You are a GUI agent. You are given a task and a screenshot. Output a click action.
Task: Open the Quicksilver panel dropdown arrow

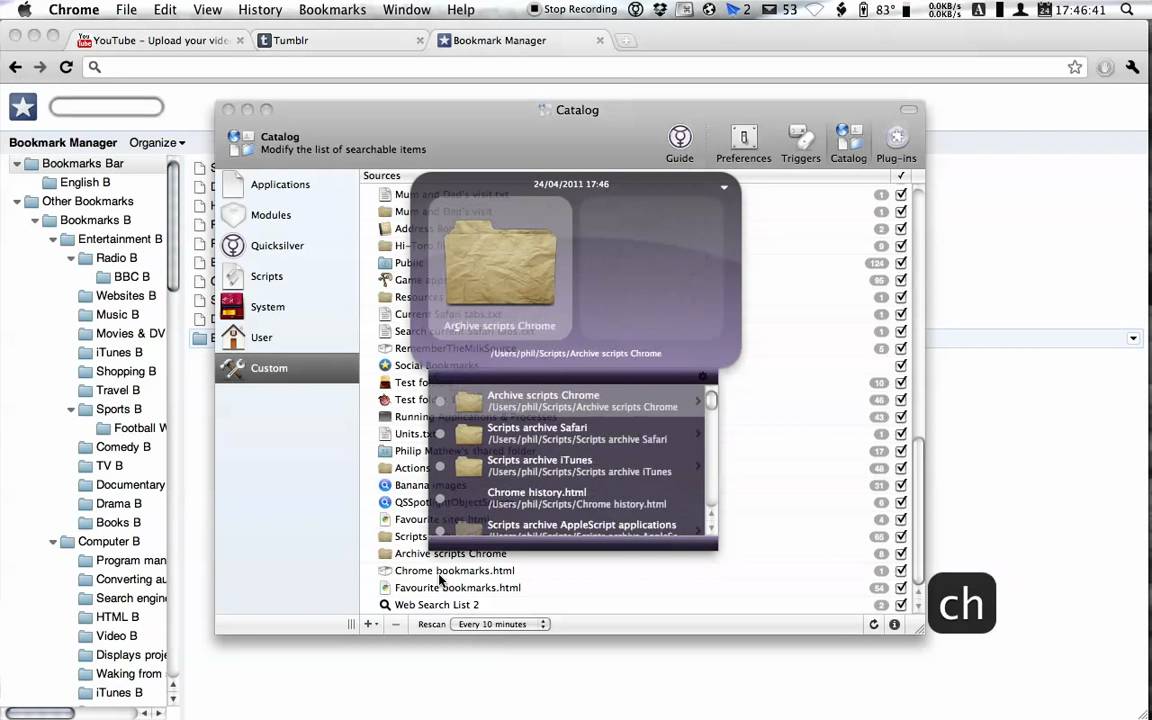[x=724, y=187]
